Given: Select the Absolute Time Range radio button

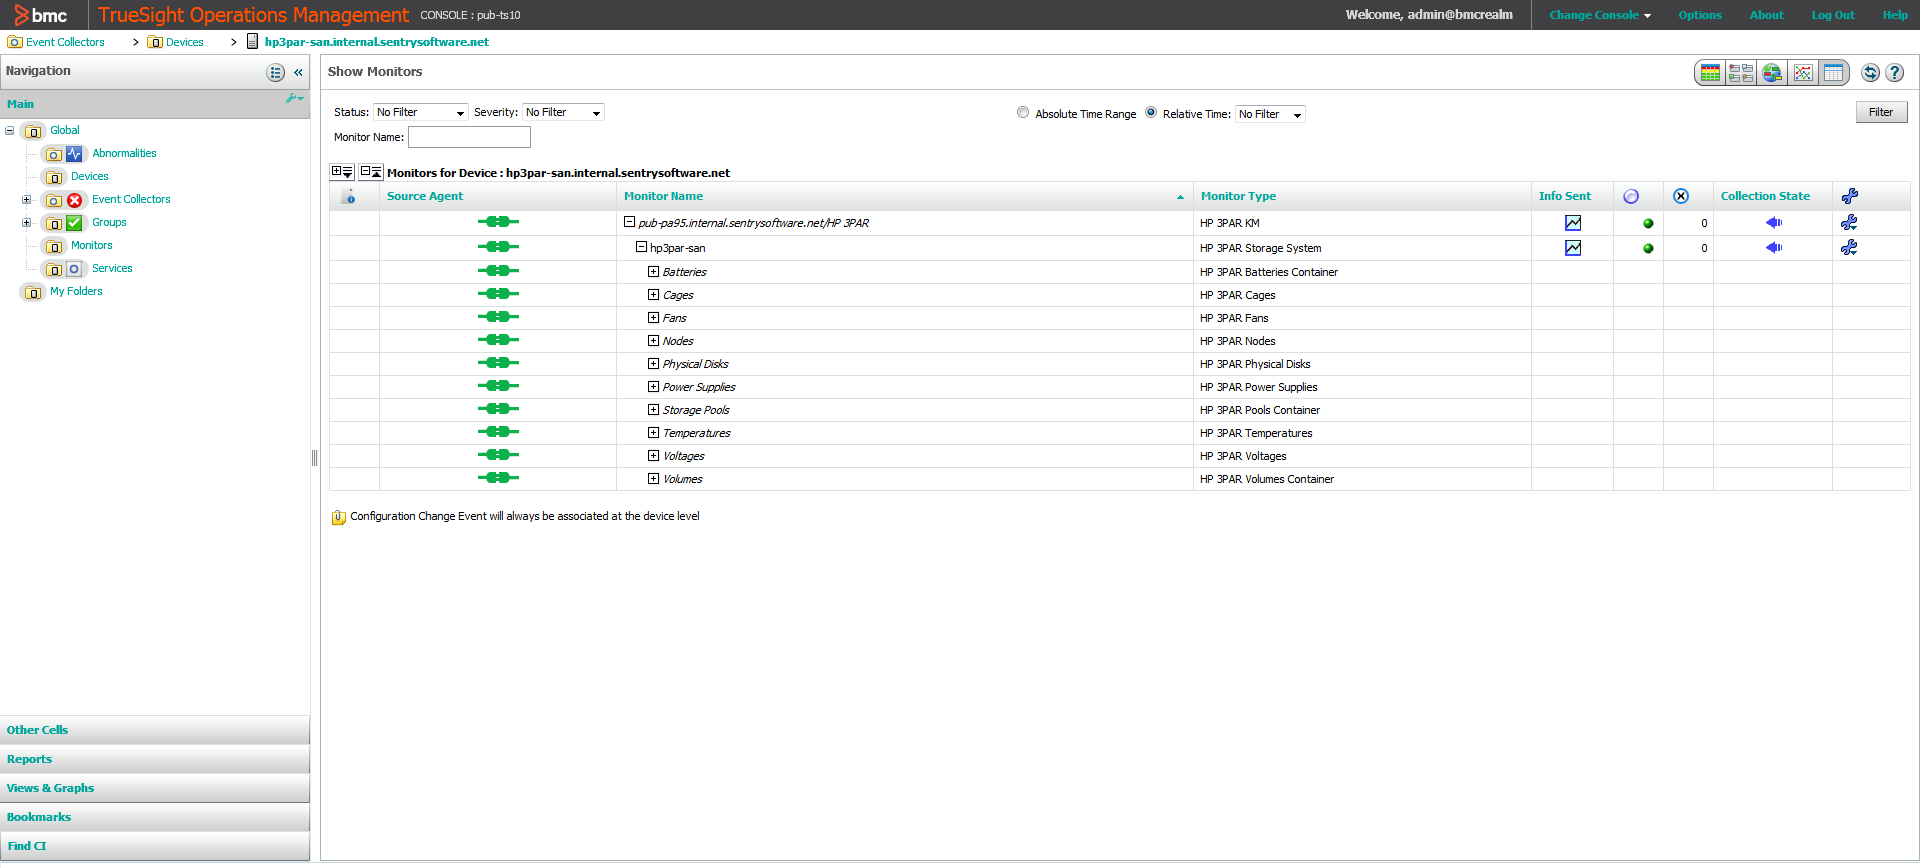Looking at the screenshot, I should point(1023,112).
